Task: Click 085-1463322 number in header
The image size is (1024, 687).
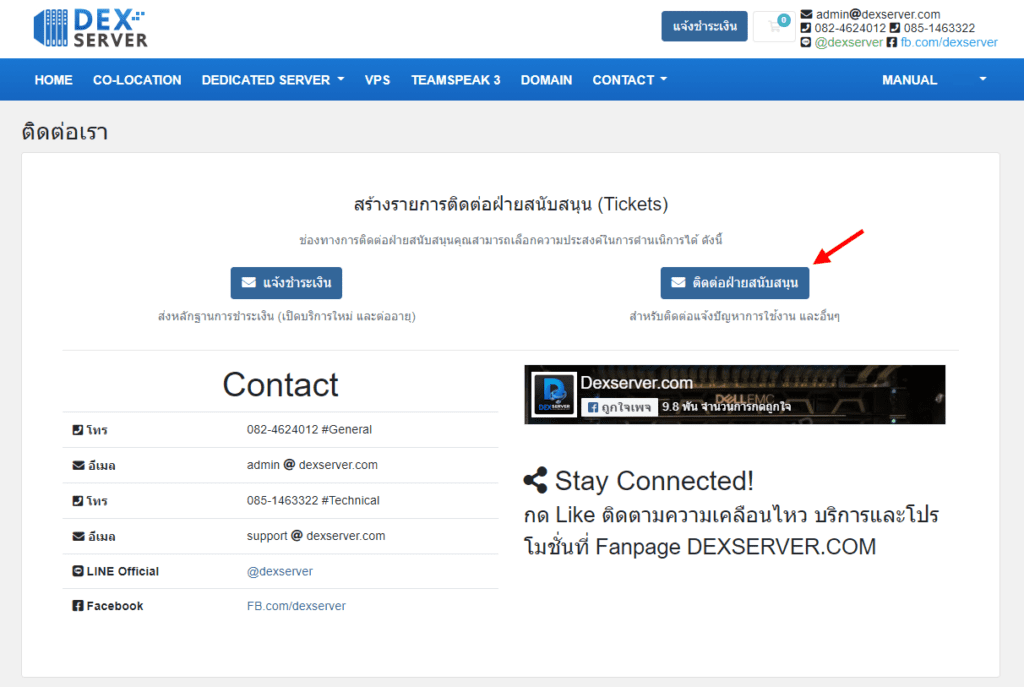Action: pyautogui.click(x=939, y=28)
